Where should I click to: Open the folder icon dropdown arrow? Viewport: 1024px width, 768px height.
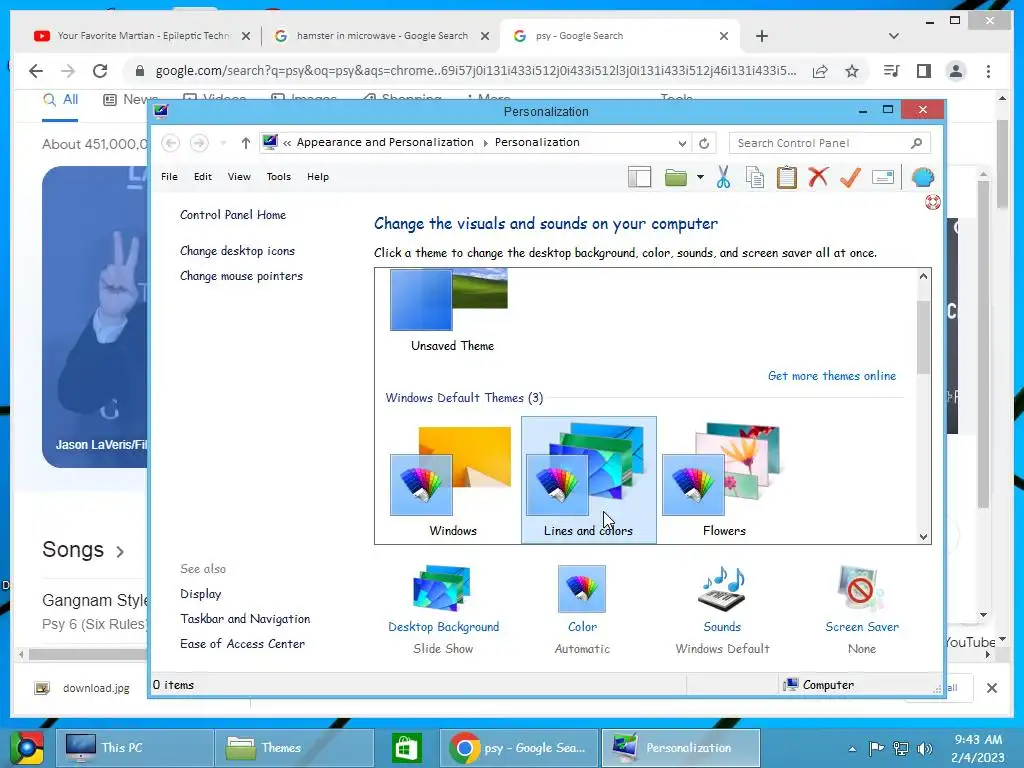tap(700, 177)
